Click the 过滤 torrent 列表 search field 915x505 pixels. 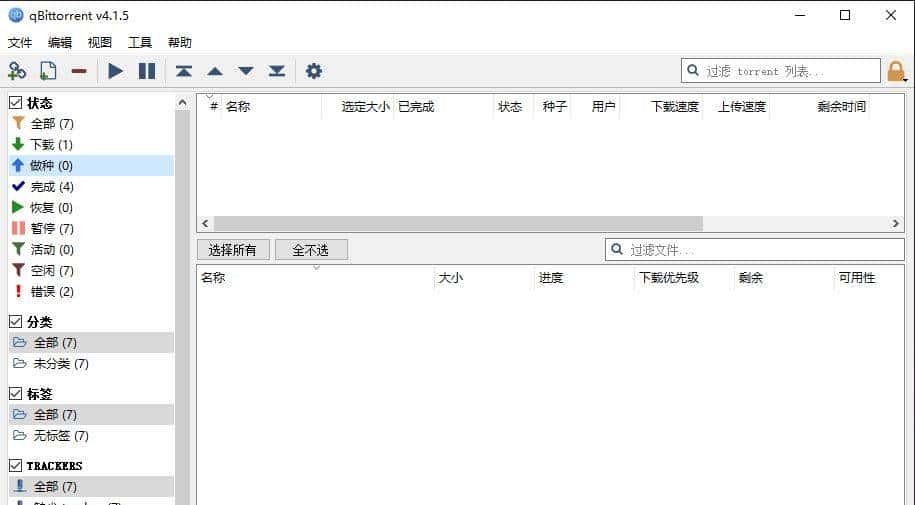click(x=781, y=71)
